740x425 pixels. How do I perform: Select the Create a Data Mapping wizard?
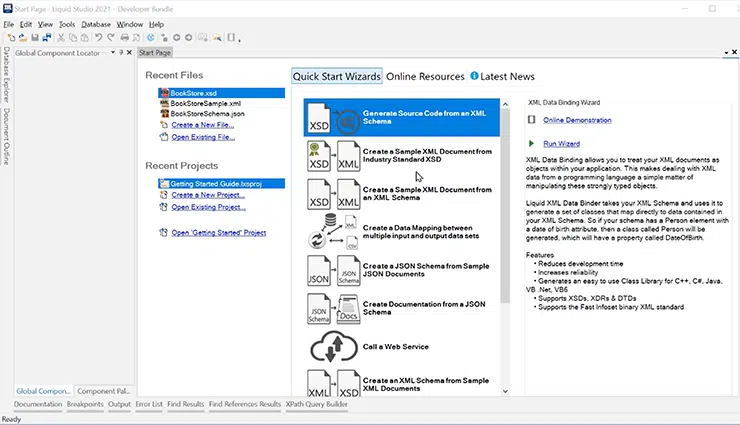tap(402, 232)
